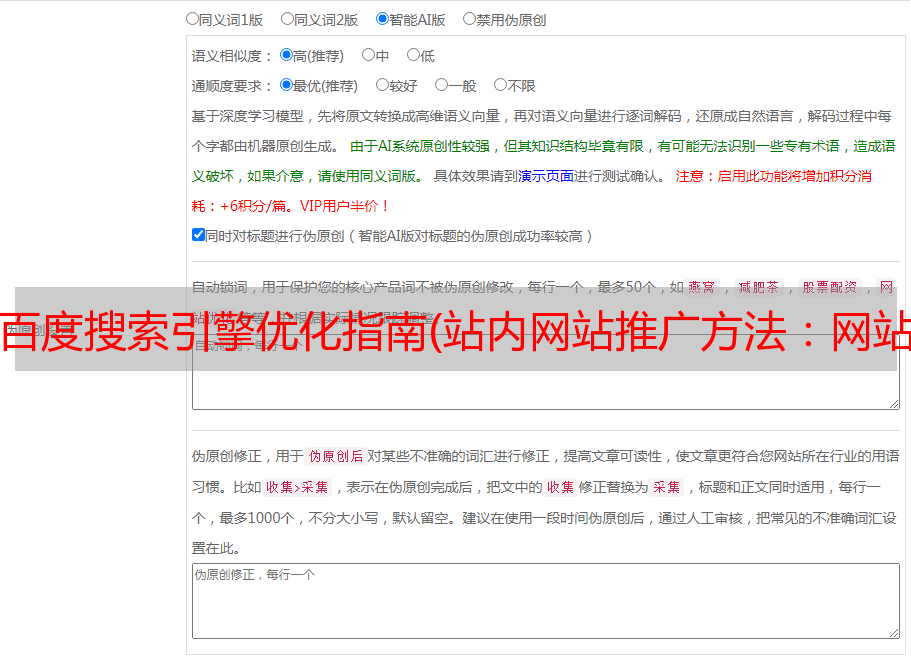This screenshot has height=658, width=911.
Task: Focus the 自动锁词 text area
Action: tap(546, 372)
